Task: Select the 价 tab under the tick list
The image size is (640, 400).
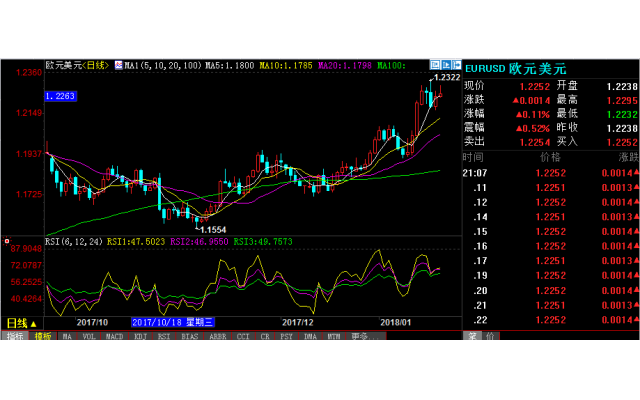Action: coord(490,336)
